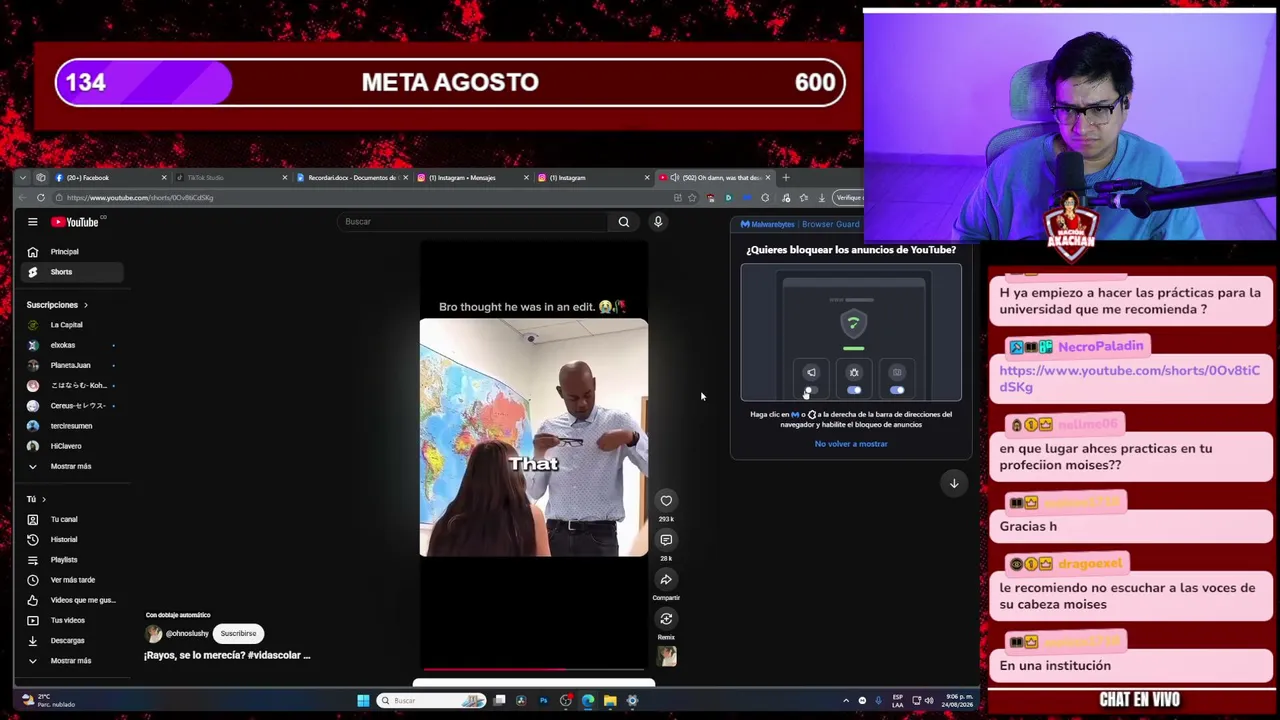Open the YouTube hamburger guide menu
Screen dimensions: 1280x720
pos(32,222)
